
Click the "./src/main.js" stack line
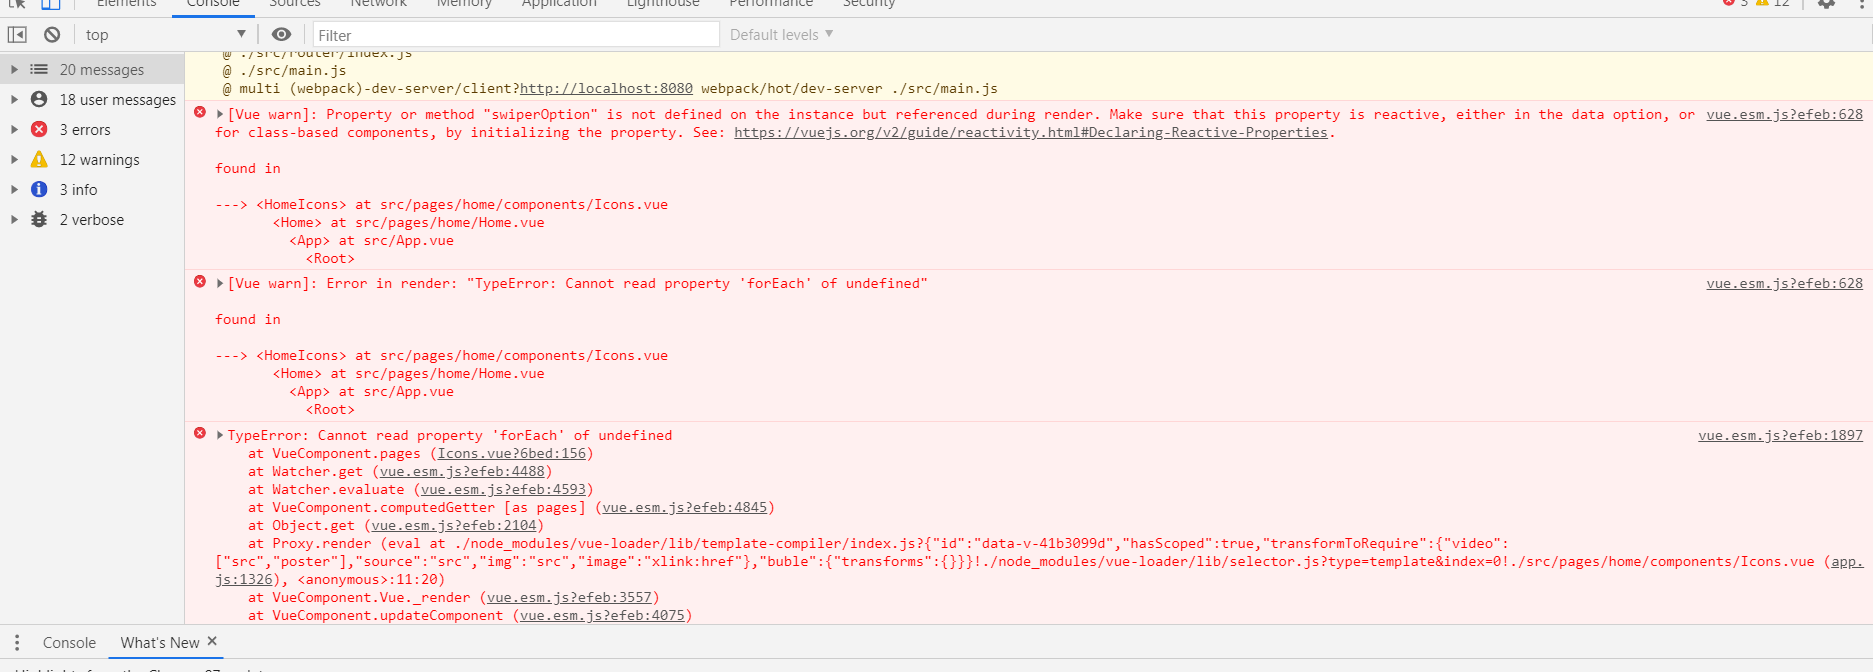coord(293,71)
